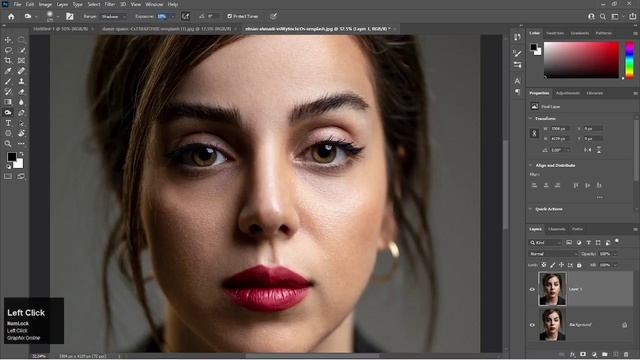Toggle layer filtering on/off switch

click(617, 241)
